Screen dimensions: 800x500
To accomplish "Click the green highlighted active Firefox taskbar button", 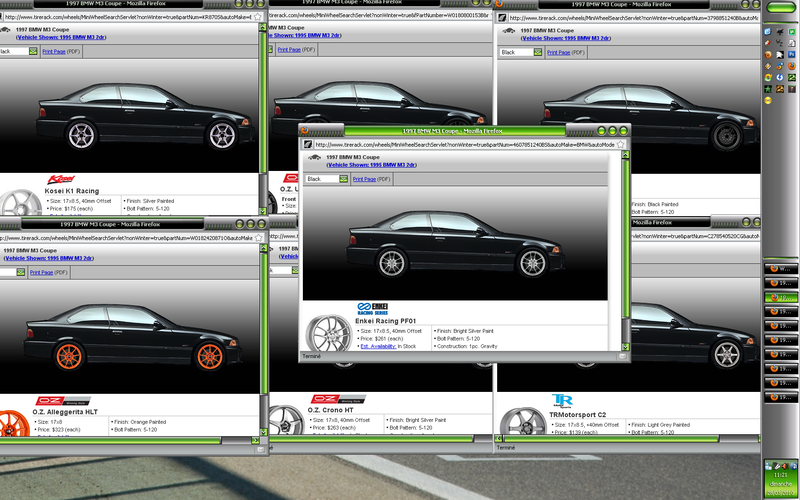I will click(x=781, y=297).
